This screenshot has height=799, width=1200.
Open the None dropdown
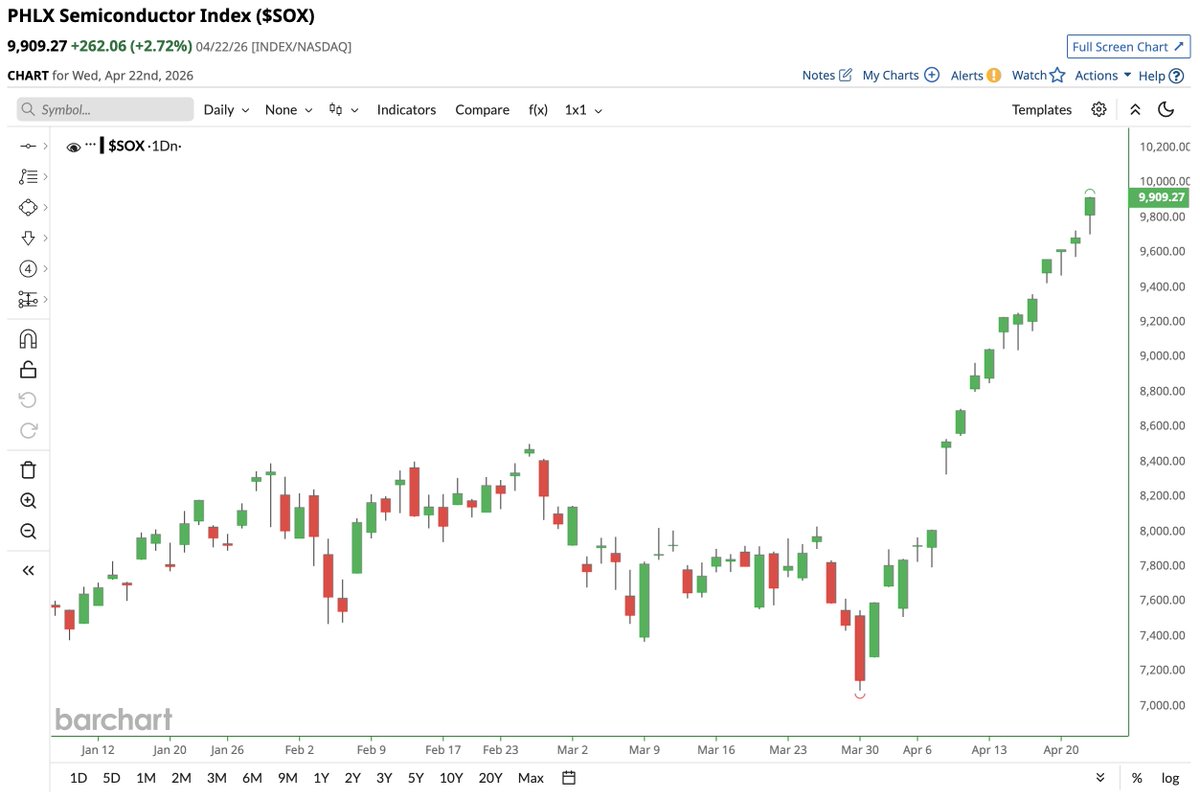(289, 110)
